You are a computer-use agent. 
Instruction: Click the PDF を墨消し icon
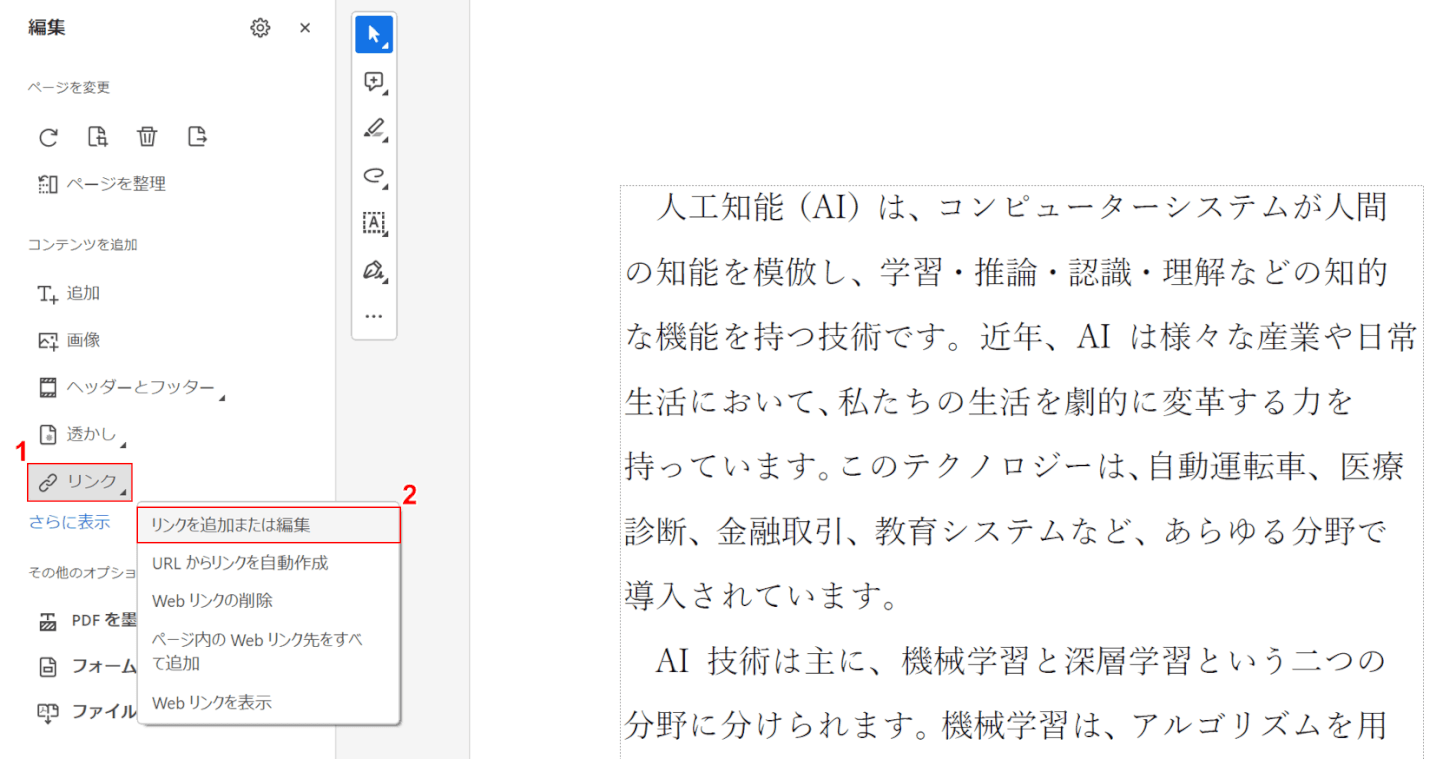(x=48, y=621)
